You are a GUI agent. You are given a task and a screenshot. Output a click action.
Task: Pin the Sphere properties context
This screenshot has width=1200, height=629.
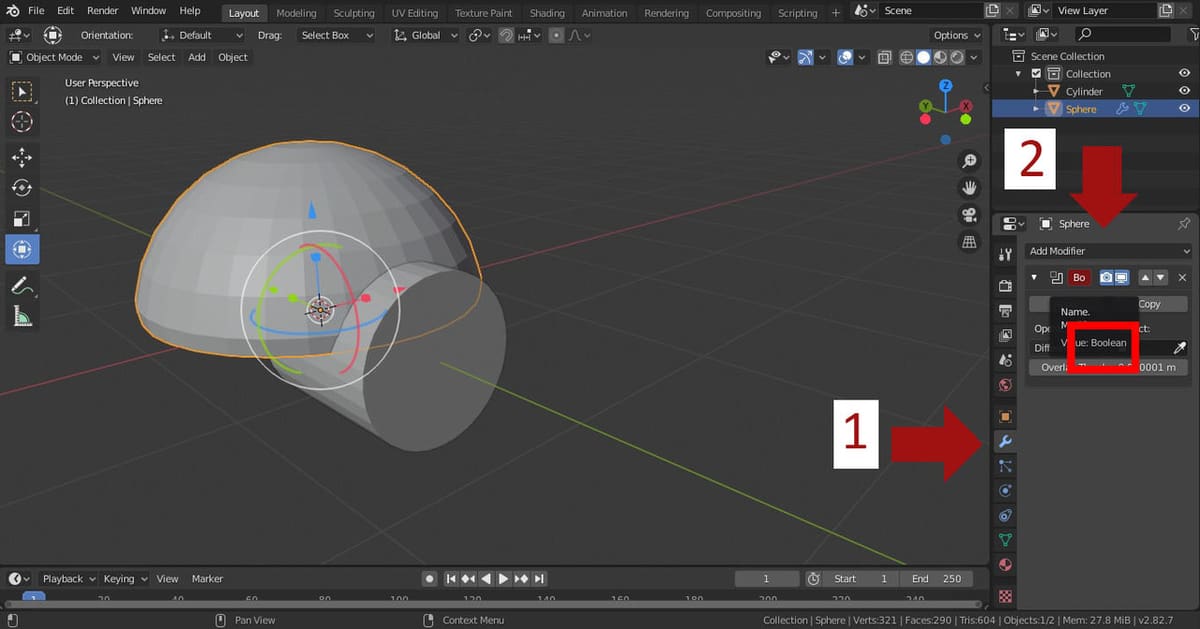(1185, 224)
